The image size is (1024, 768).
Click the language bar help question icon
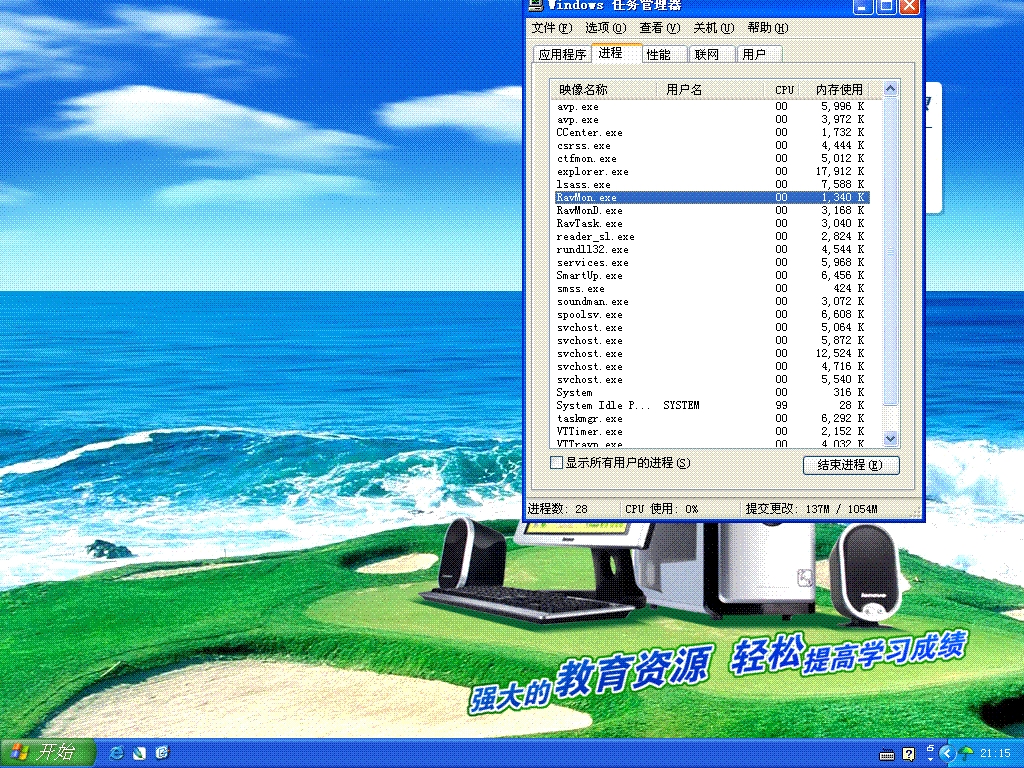pyautogui.click(x=908, y=754)
